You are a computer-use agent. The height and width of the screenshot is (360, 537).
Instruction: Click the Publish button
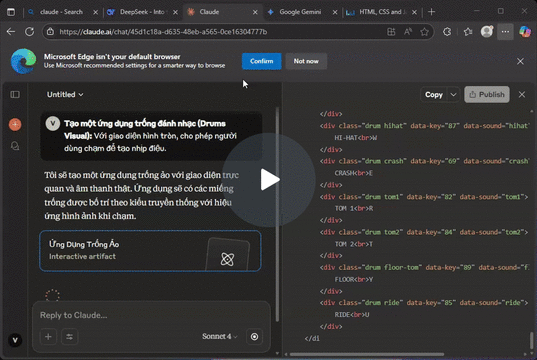coord(487,95)
